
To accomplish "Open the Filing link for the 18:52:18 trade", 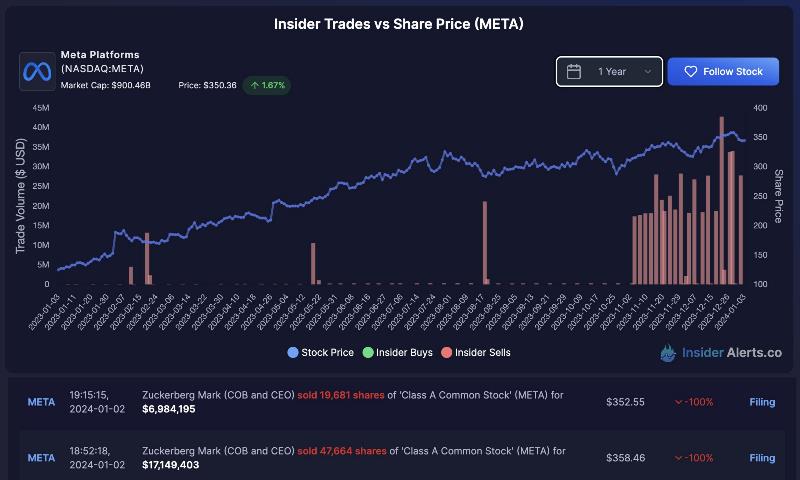I will 762,458.
